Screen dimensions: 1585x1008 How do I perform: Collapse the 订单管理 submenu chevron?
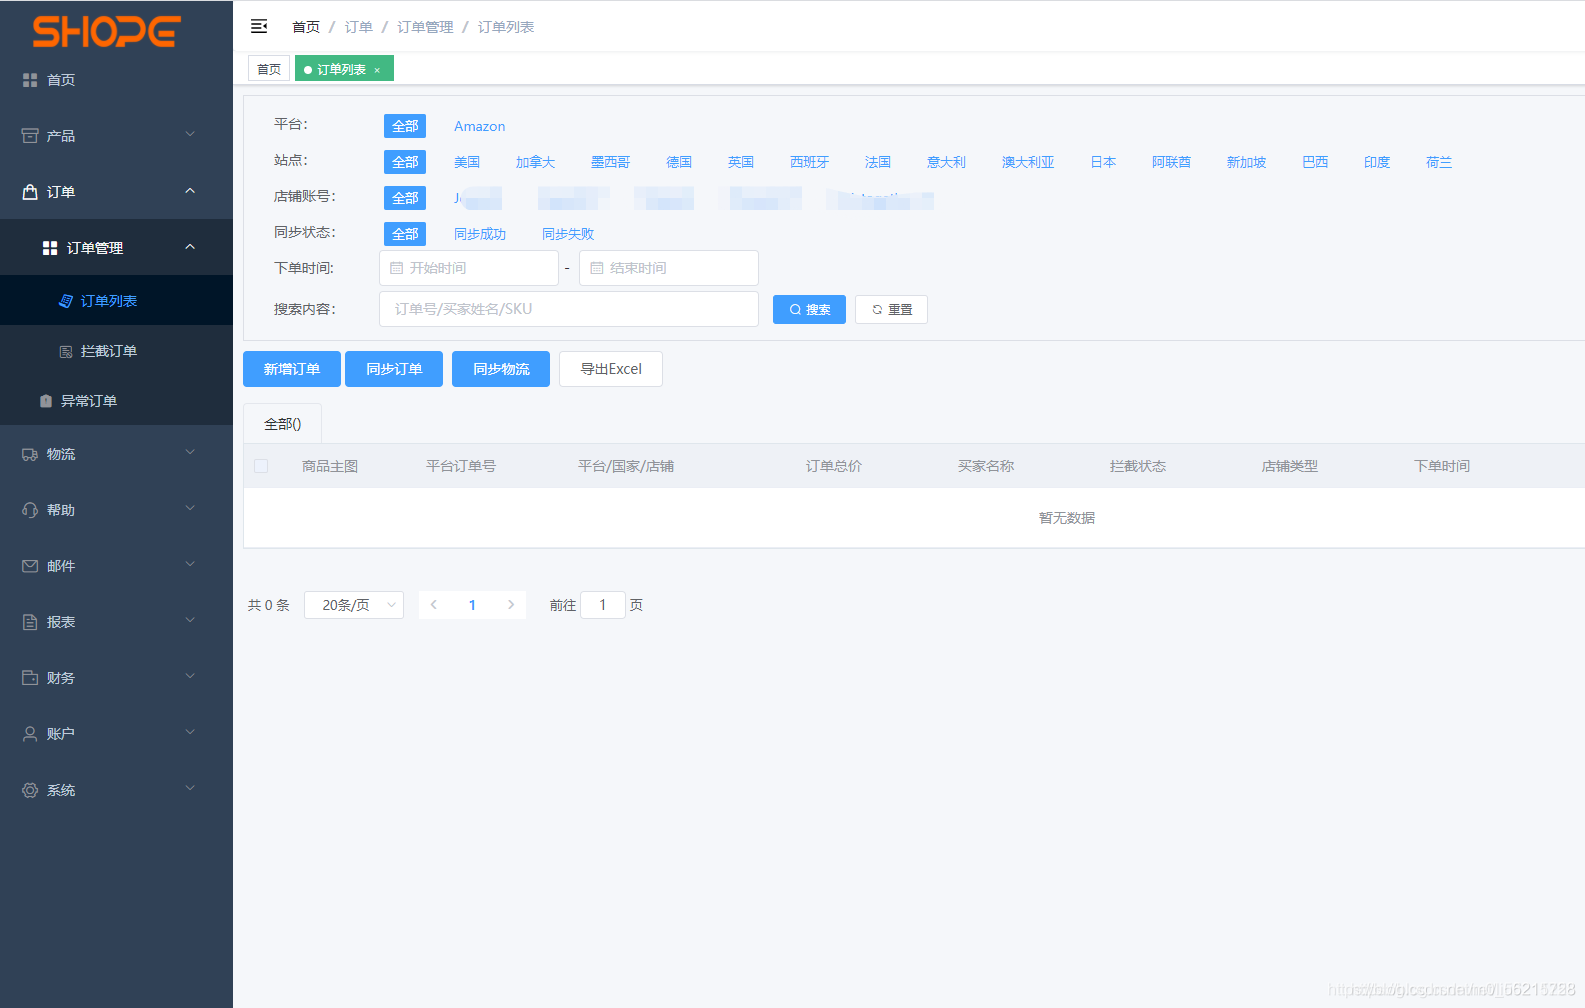coord(190,246)
